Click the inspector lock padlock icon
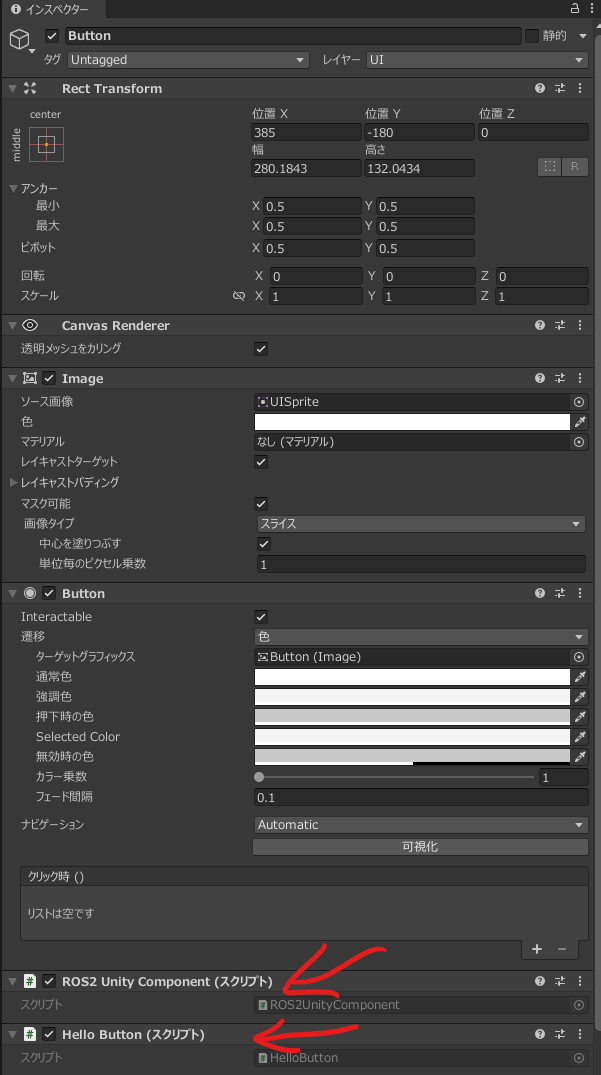601x1075 pixels. click(574, 8)
